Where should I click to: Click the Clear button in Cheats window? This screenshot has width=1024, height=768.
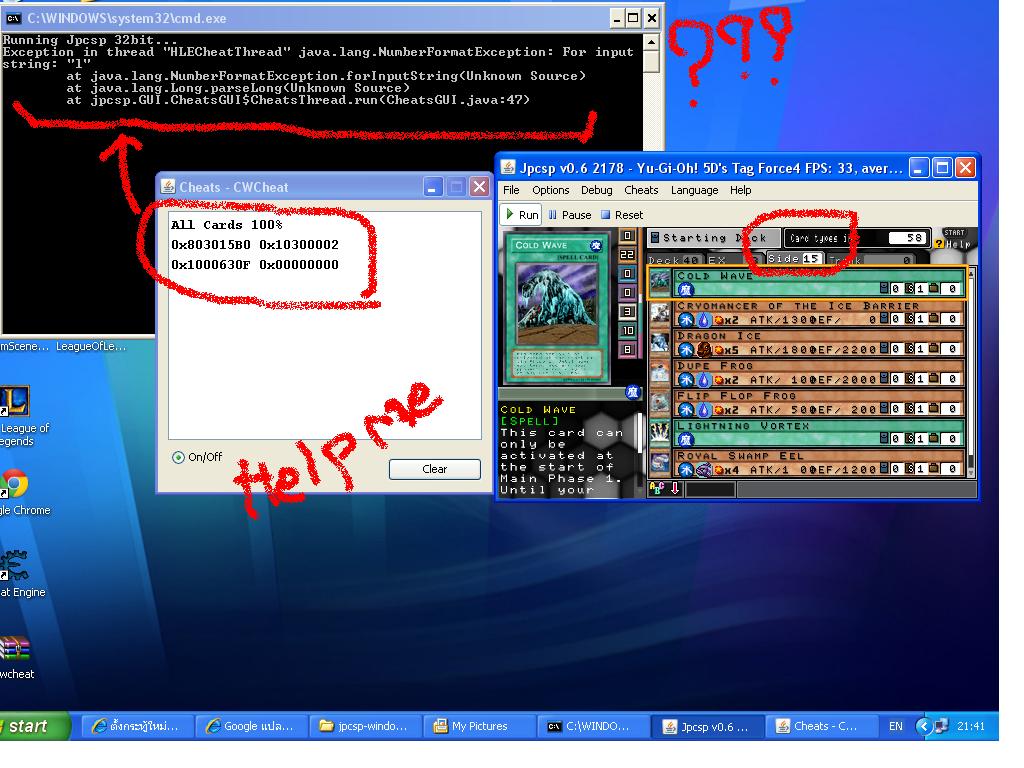coord(434,469)
